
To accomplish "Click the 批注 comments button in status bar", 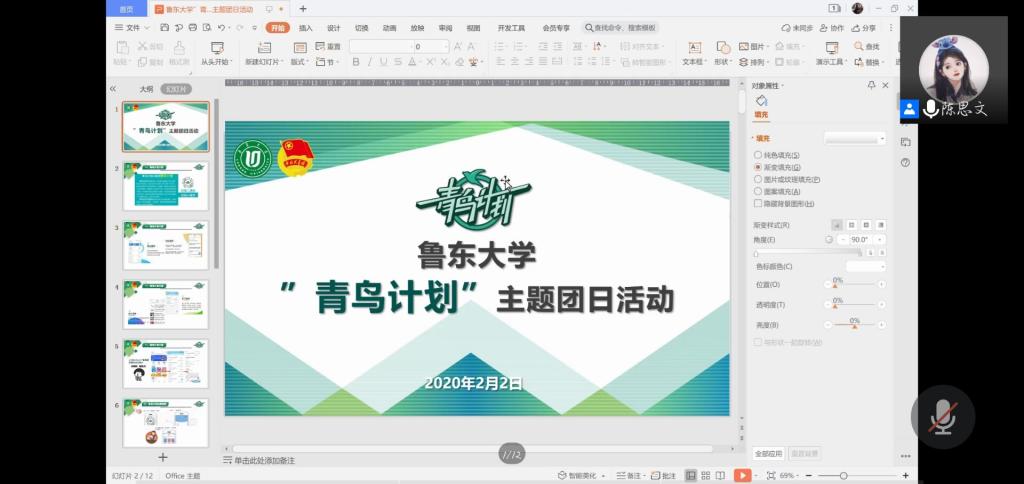I will pyautogui.click(x=665, y=476).
